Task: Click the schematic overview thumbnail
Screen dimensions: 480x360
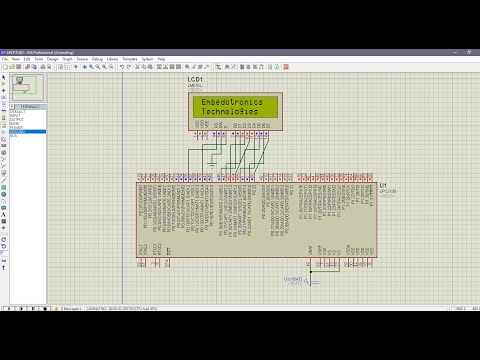Action: [28, 87]
